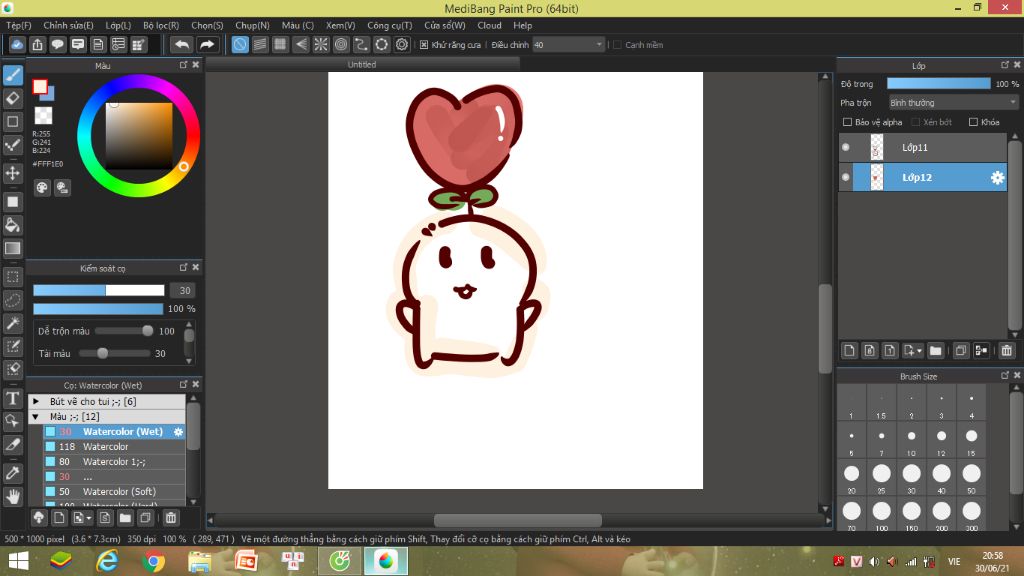Open the Cloud menu
Viewport: 1024px width, 576px height.
(489, 25)
